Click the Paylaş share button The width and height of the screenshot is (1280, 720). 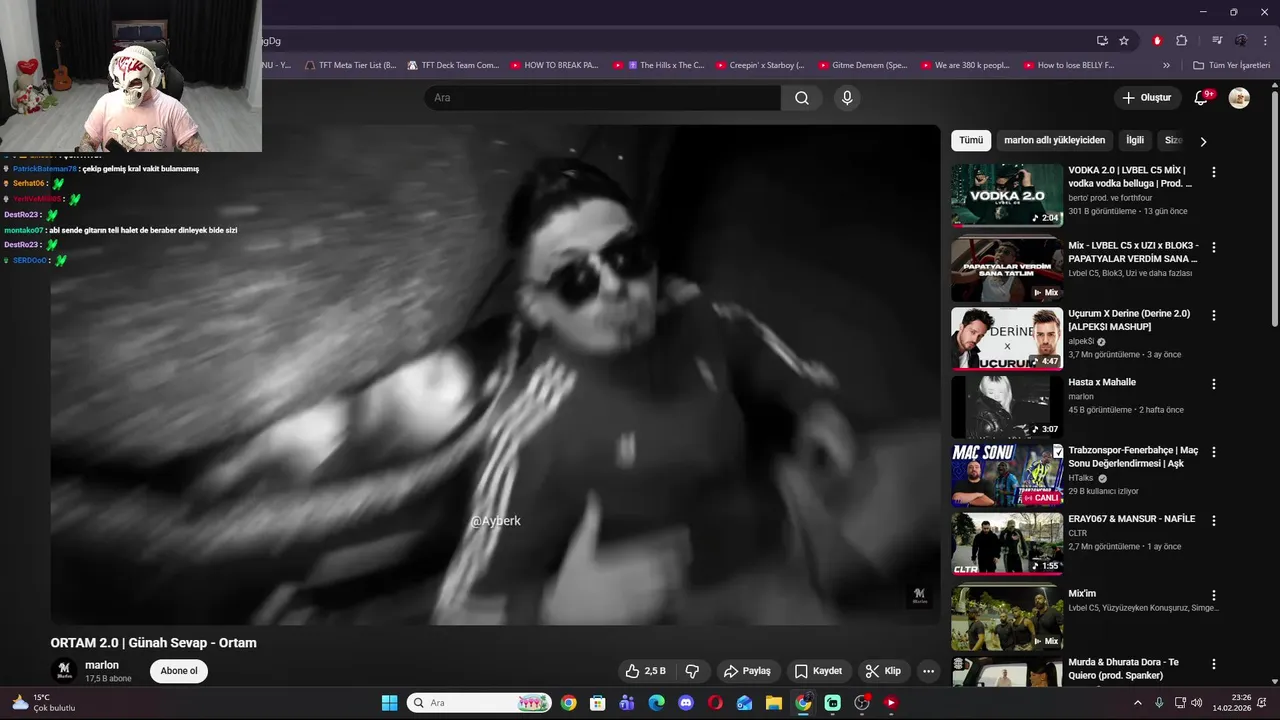pos(747,671)
